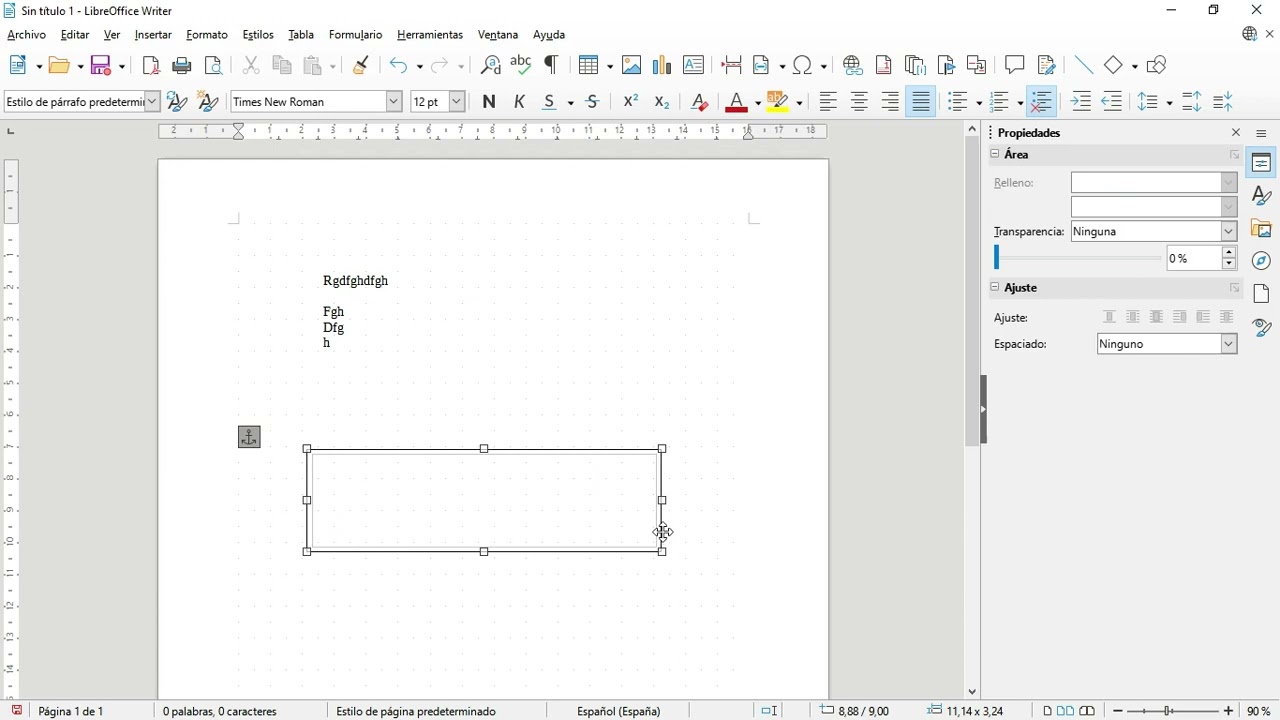The height and width of the screenshot is (720, 1280).
Task: Run spelling check
Action: click(x=521, y=66)
